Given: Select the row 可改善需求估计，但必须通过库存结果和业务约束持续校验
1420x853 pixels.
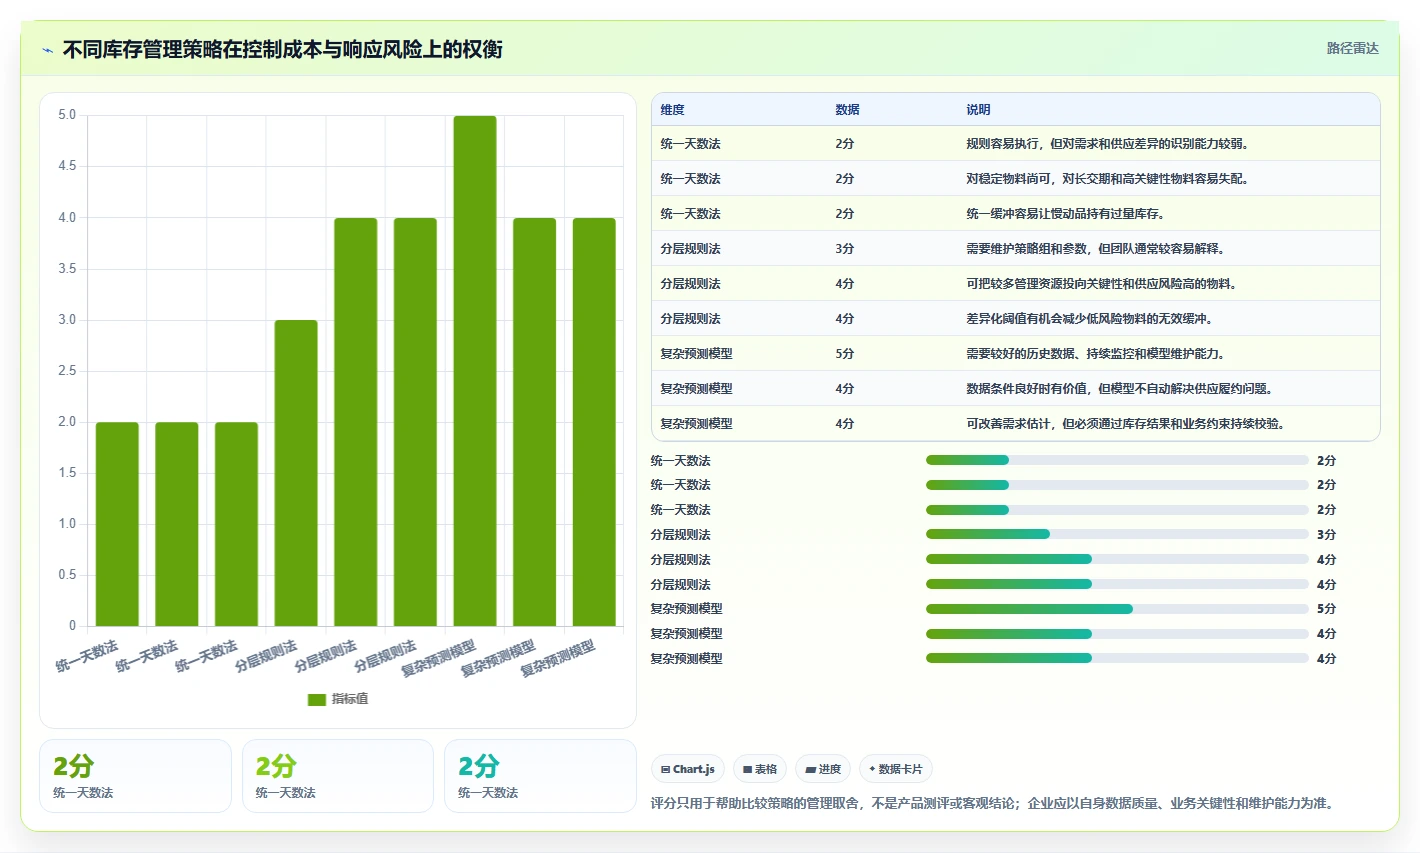Looking at the screenshot, I should pos(1015,424).
